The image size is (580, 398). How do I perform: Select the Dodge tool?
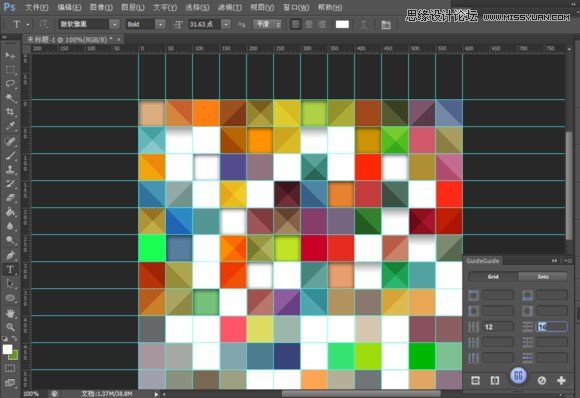tap(10, 240)
